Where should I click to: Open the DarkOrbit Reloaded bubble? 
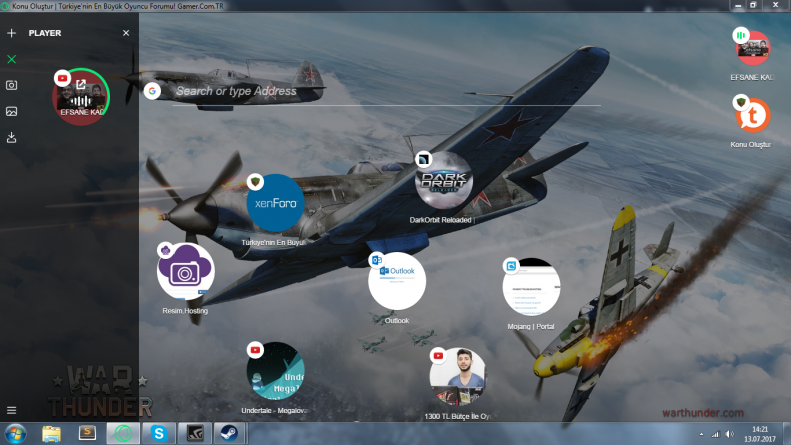(x=444, y=180)
